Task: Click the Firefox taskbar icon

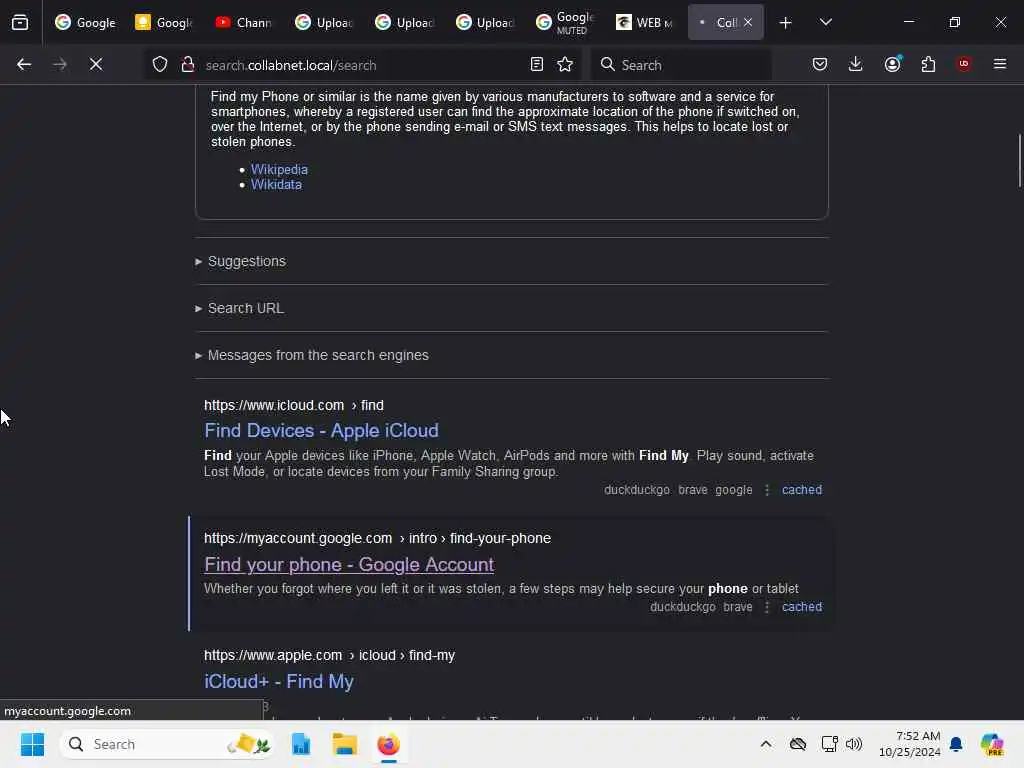Action: pyautogui.click(x=389, y=744)
